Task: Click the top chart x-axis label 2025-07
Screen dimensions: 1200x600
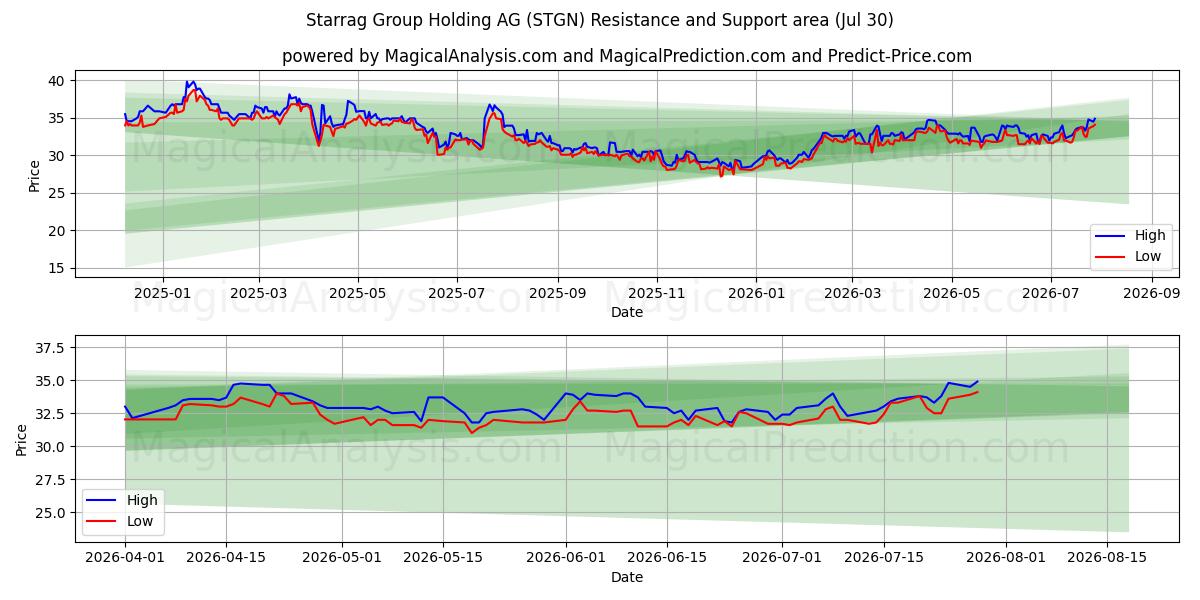Action: pos(456,294)
